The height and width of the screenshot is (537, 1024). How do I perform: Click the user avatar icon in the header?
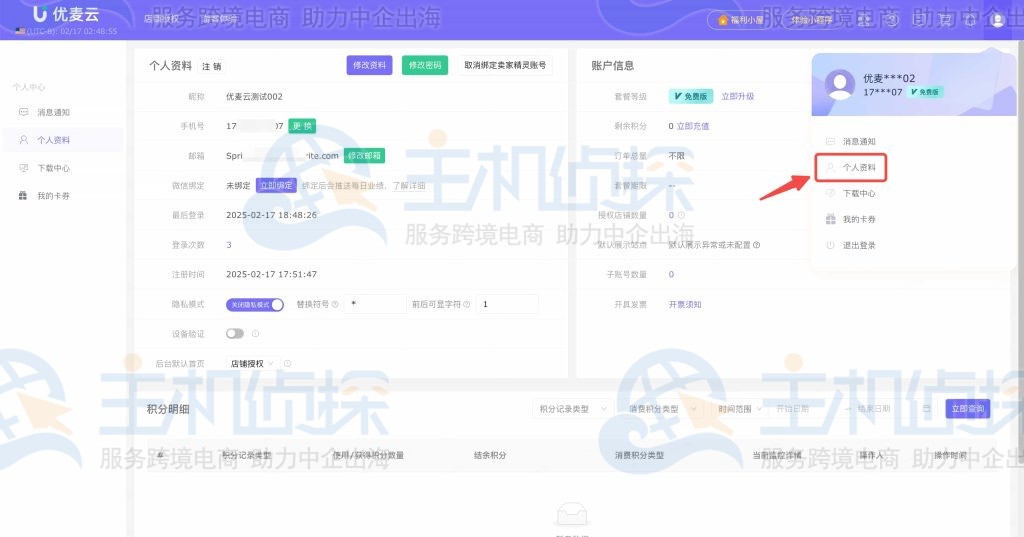click(x=997, y=20)
